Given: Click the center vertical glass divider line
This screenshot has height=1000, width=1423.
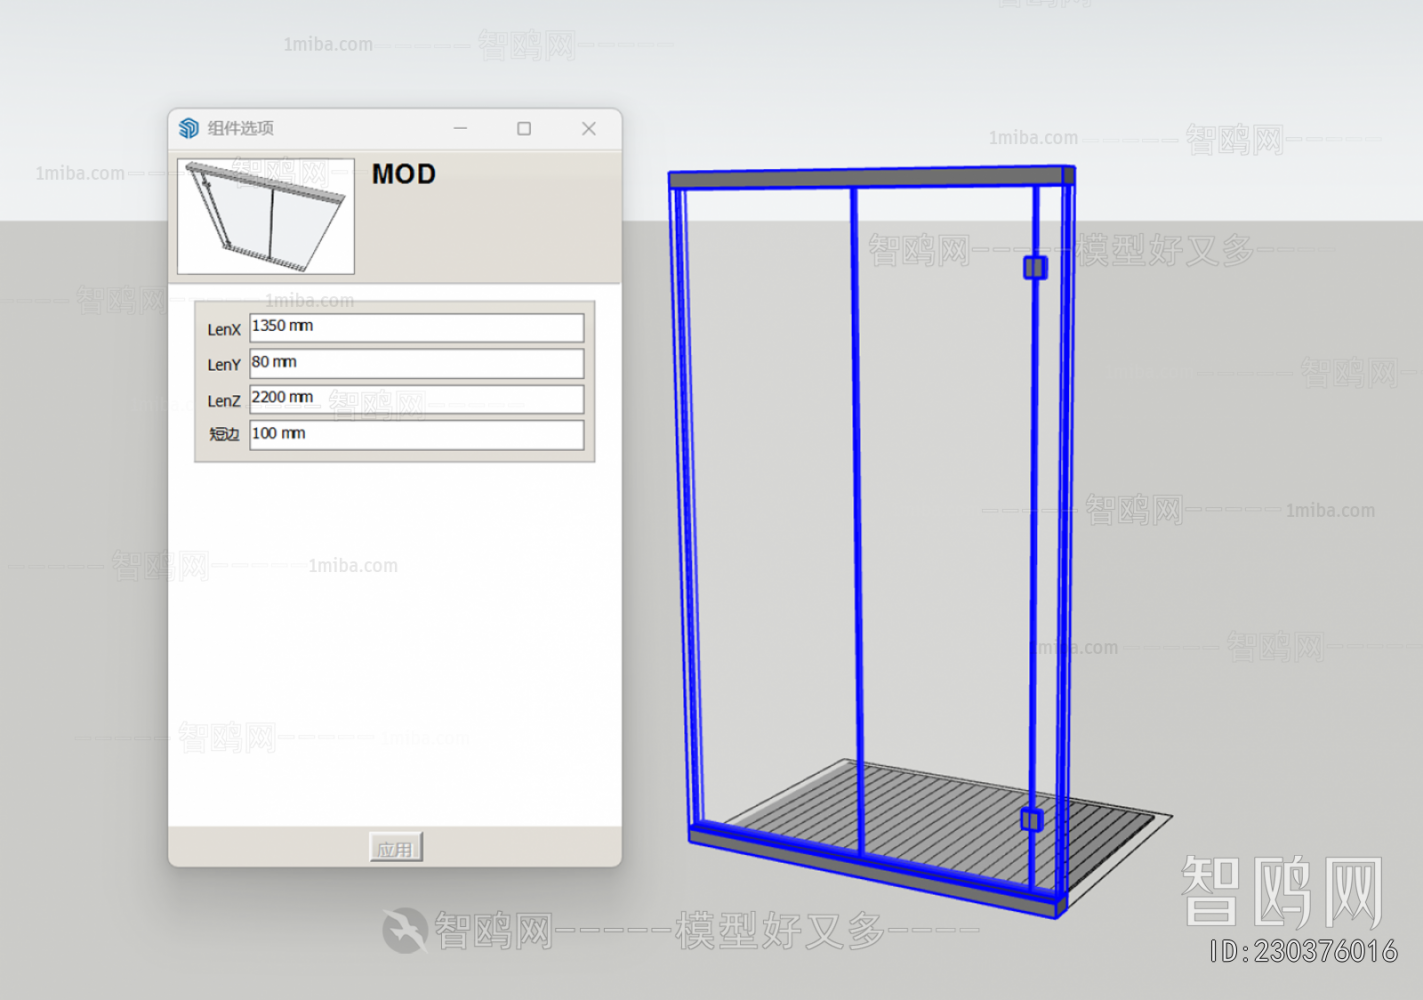Looking at the screenshot, I should point(856,500).
